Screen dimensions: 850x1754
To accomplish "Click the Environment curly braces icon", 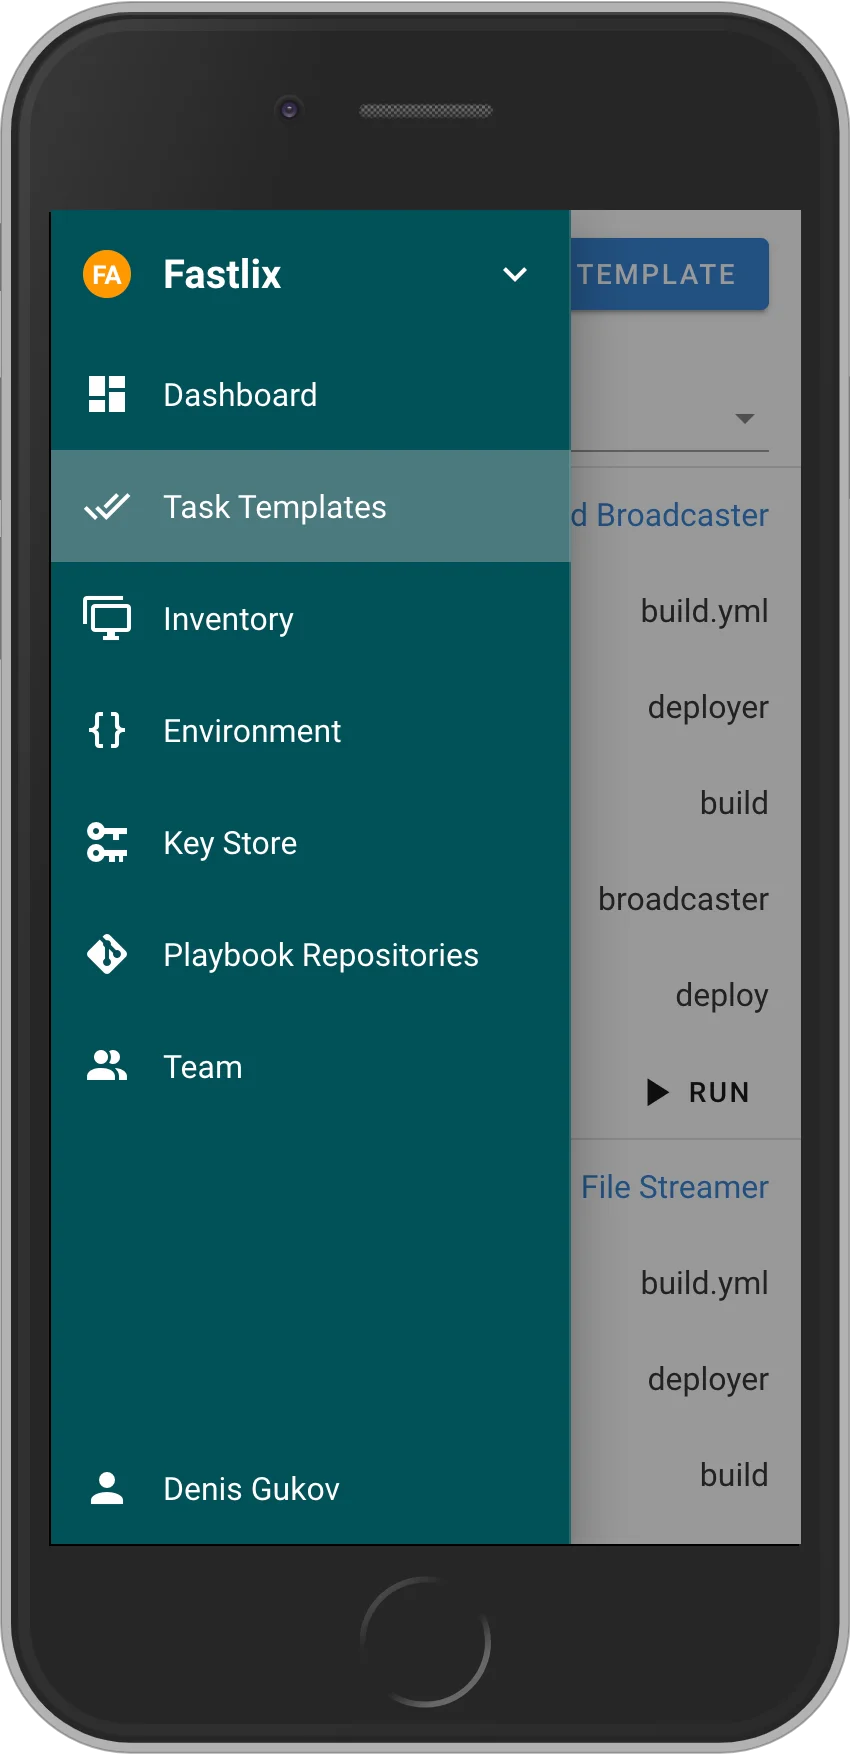I will pyautogui.click(x=107, y=730).
